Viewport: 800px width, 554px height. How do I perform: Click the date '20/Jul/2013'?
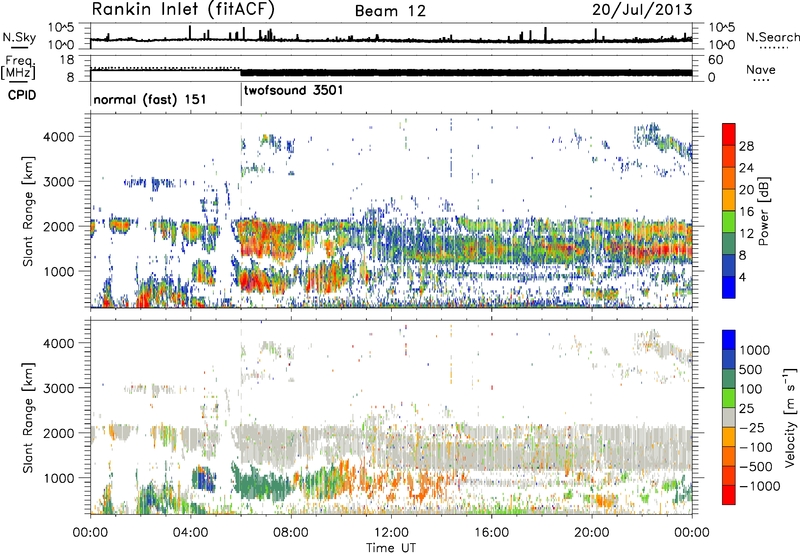point(642,10)
